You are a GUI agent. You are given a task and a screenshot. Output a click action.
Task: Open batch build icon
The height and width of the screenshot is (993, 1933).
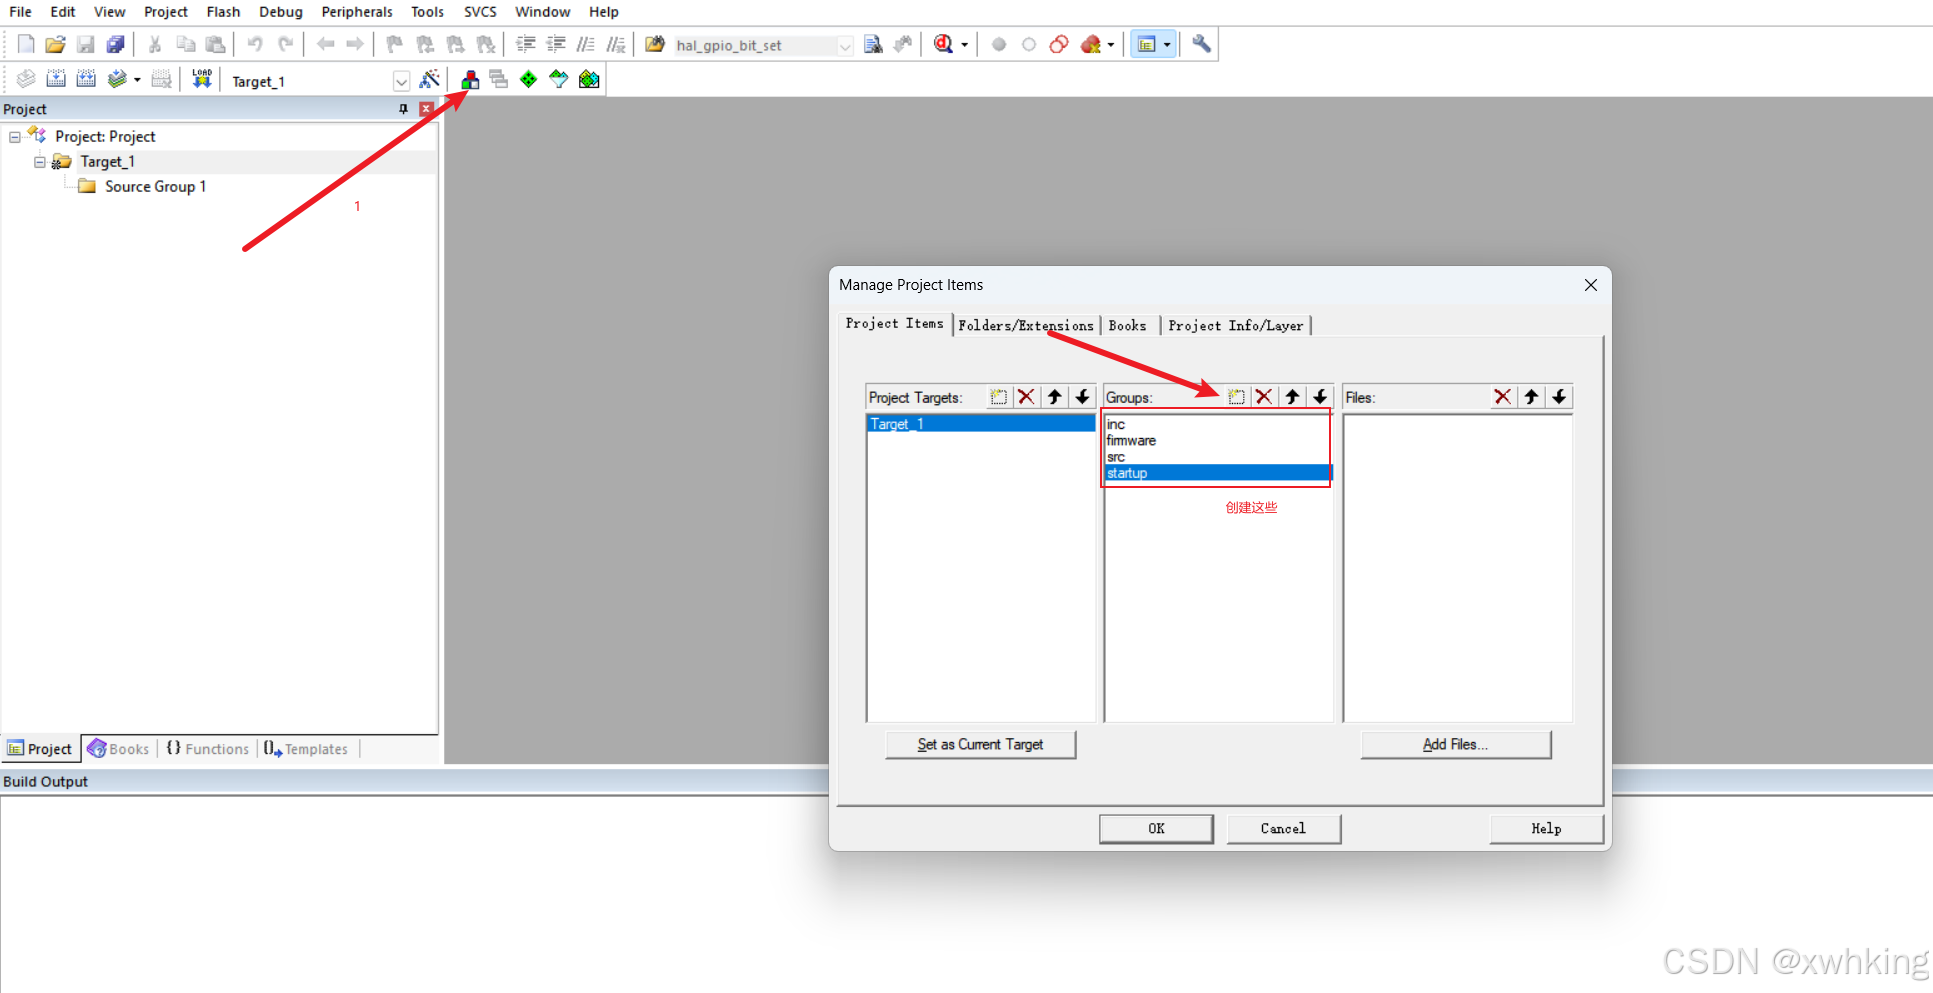(x=117, y=79)
